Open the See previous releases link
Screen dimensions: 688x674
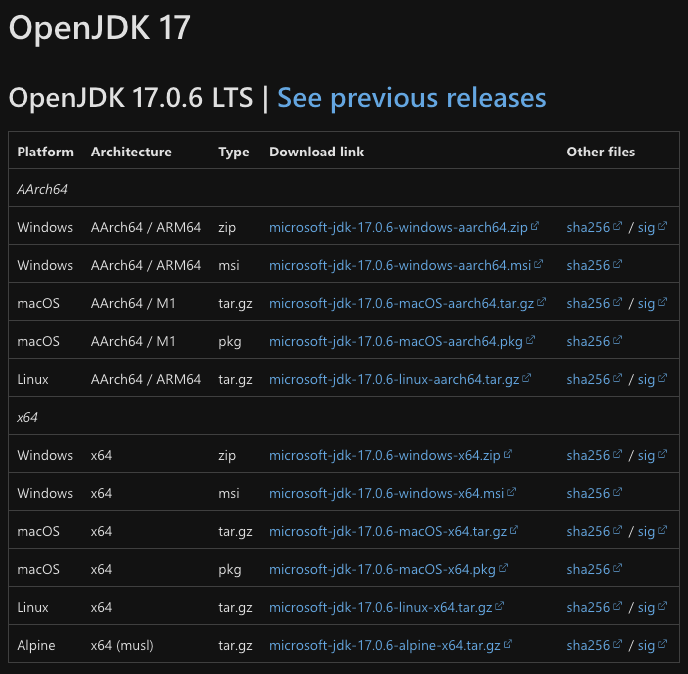click(x=412, y=97)
